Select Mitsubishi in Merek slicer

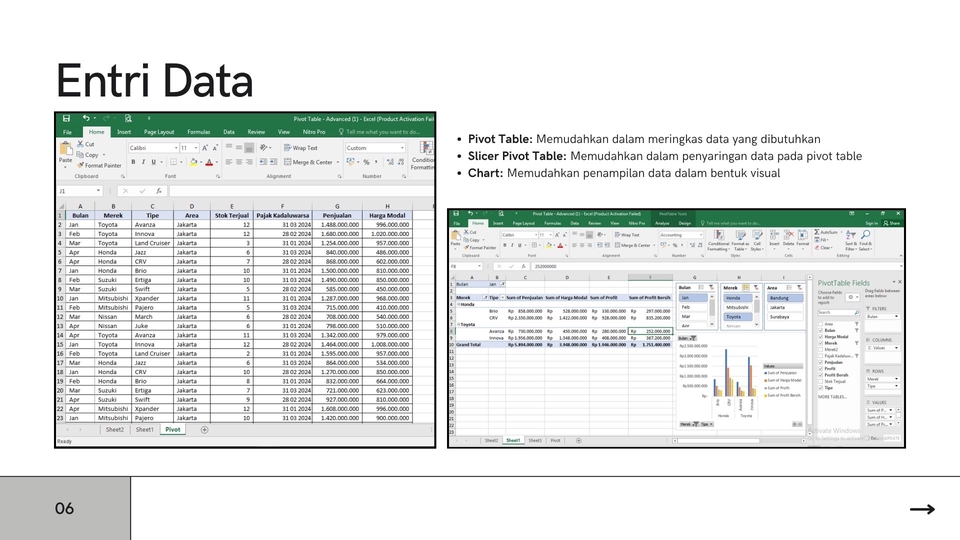(738, 307)
